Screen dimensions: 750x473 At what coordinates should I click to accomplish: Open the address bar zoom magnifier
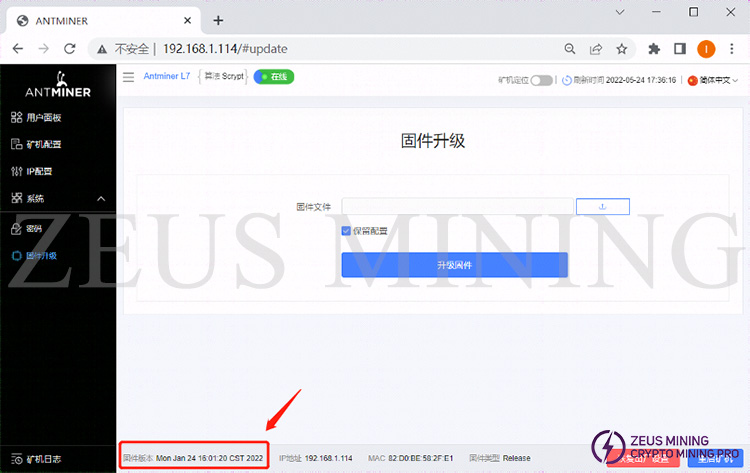570,49
